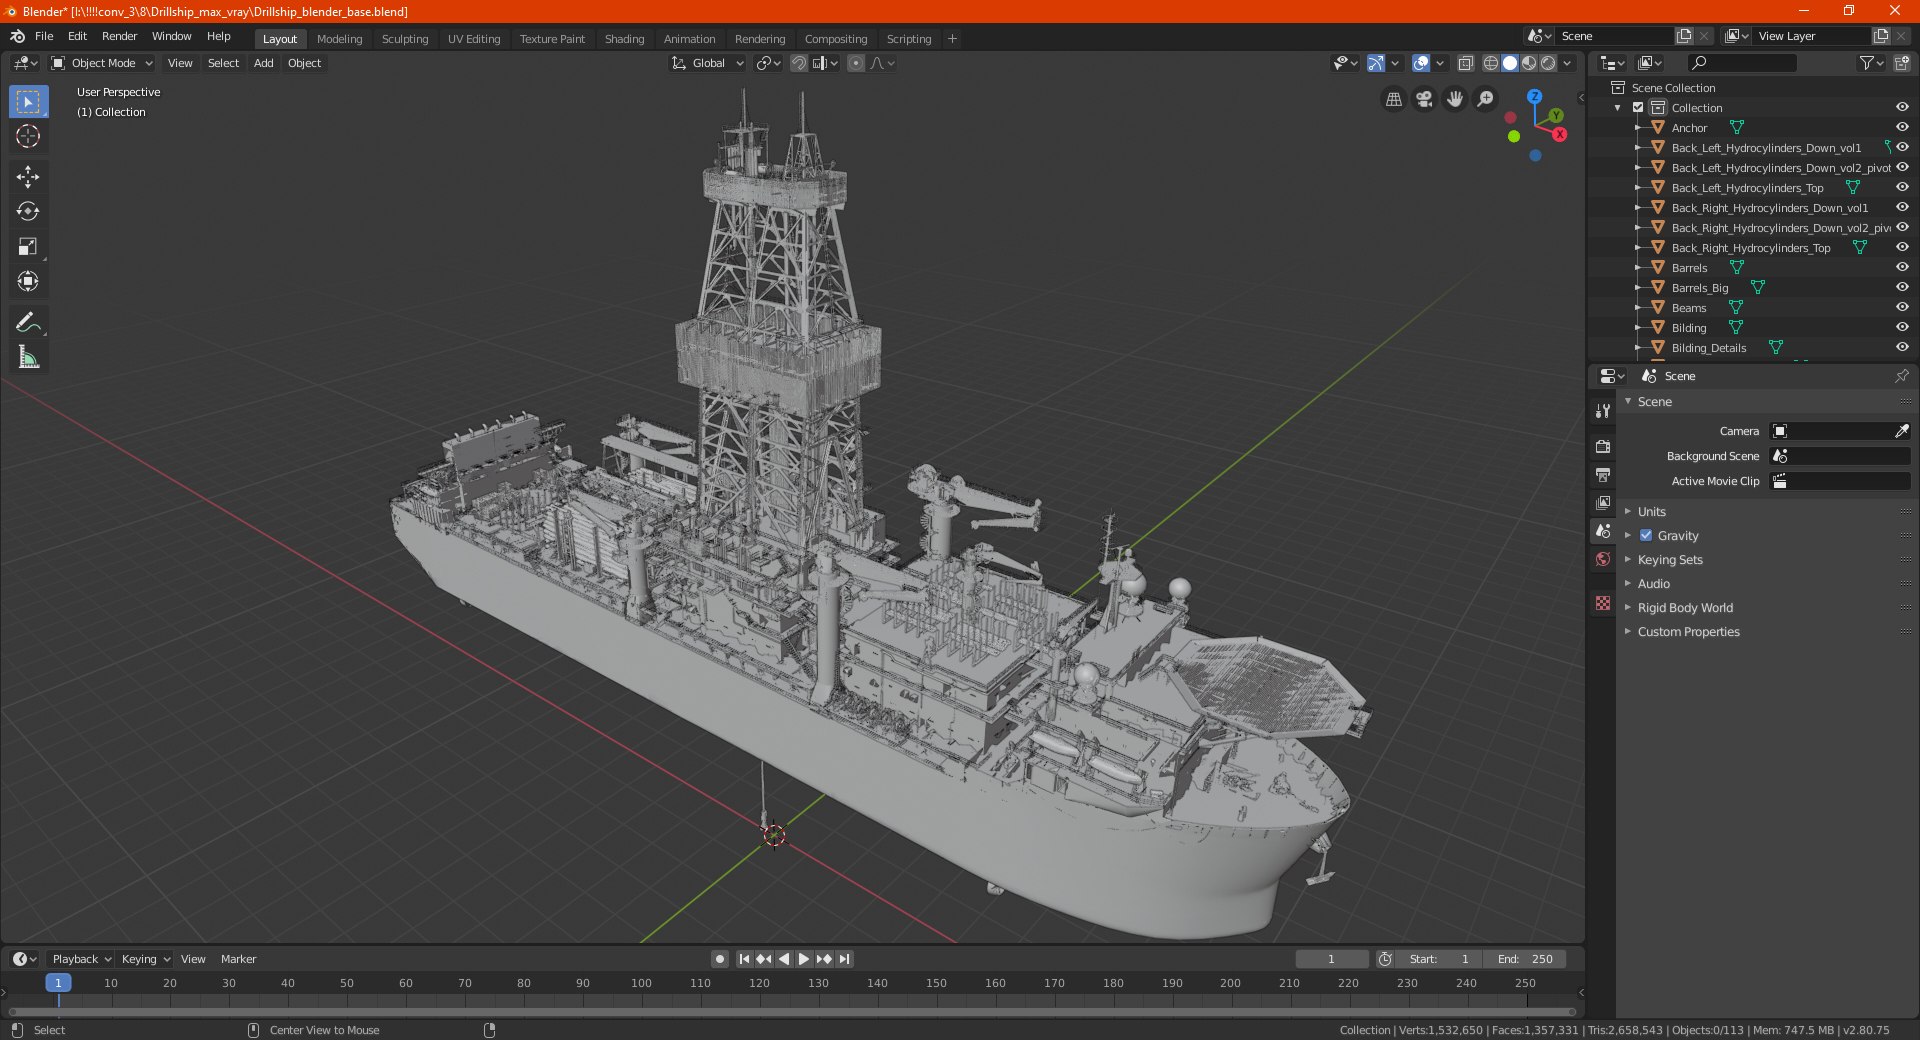Open the Render menu

119,36
